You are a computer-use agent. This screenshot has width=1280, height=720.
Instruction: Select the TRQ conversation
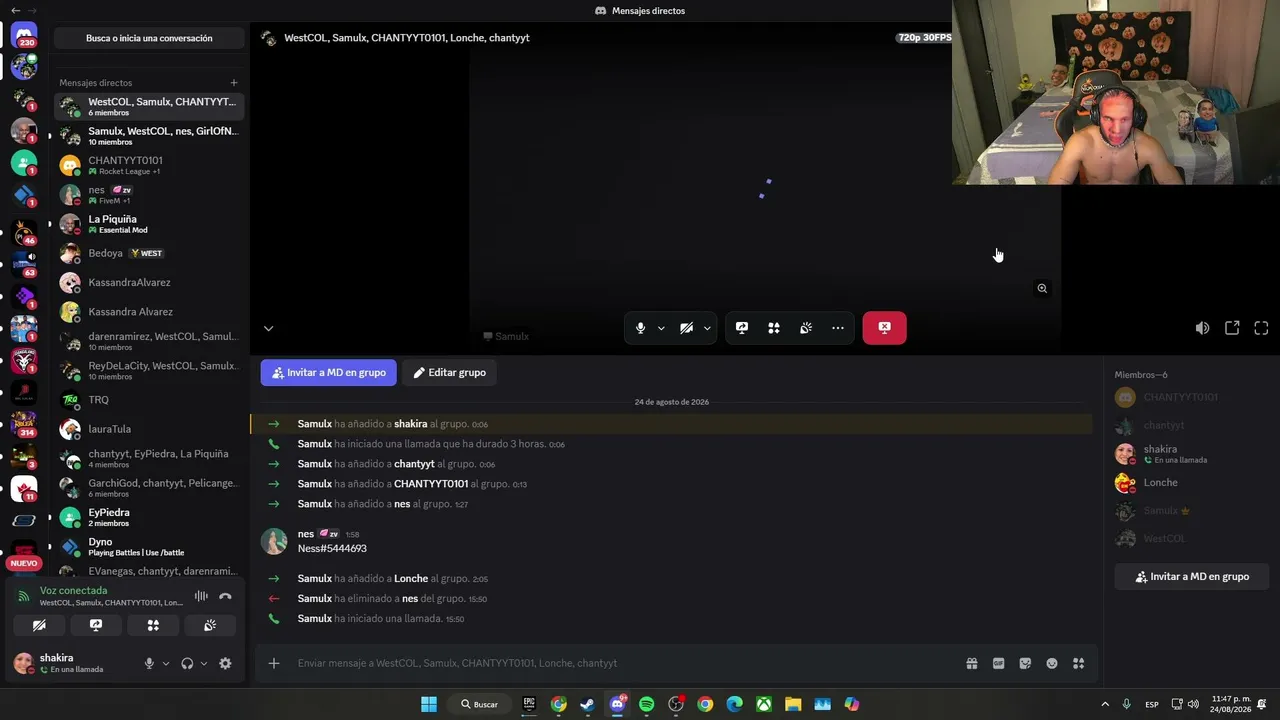pyautogui.click(x=149, y=400)
